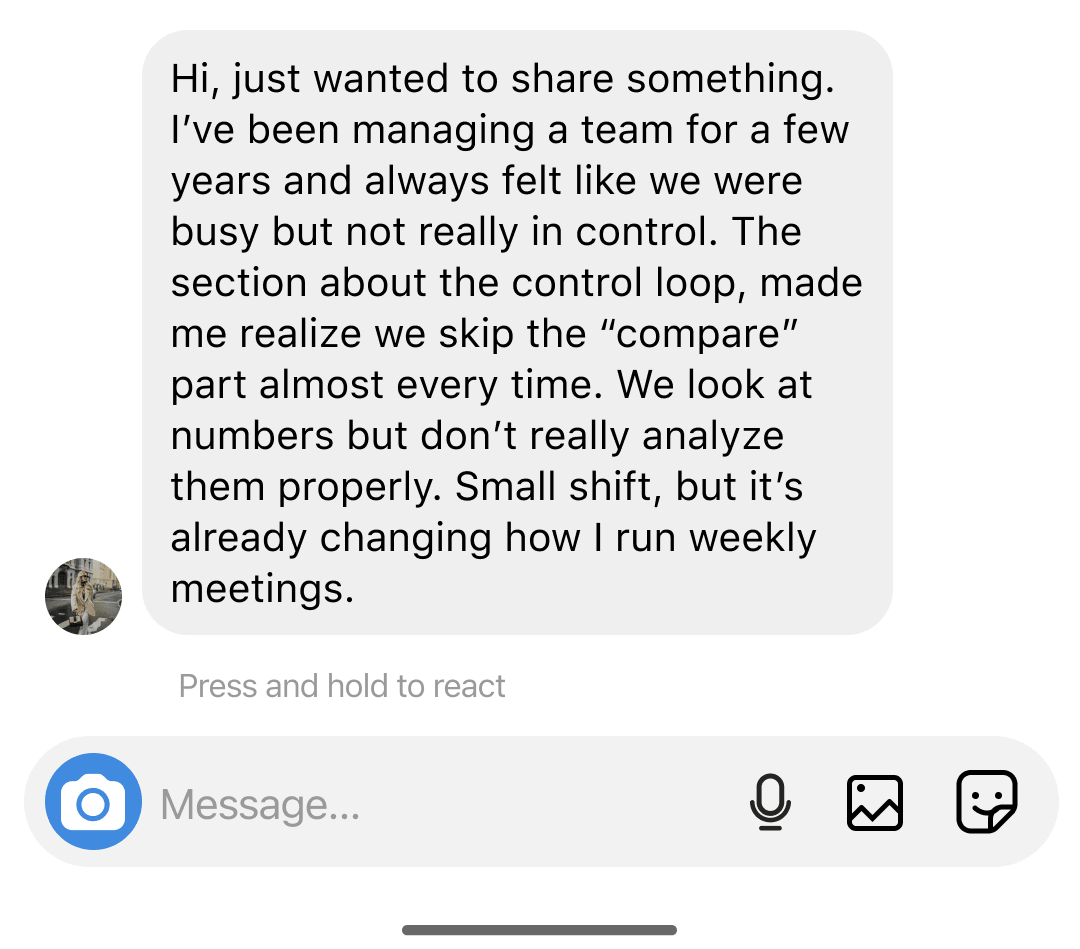1080x949 pixels.
Task: Open the sticker picker icon
Action: [986, 802]
